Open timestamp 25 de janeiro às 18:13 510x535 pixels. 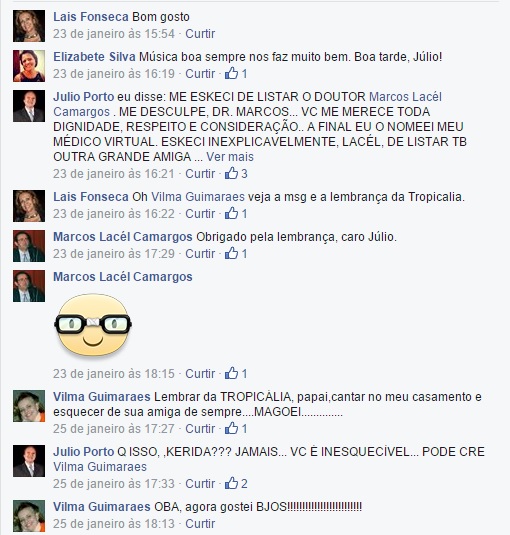(114, 523)
